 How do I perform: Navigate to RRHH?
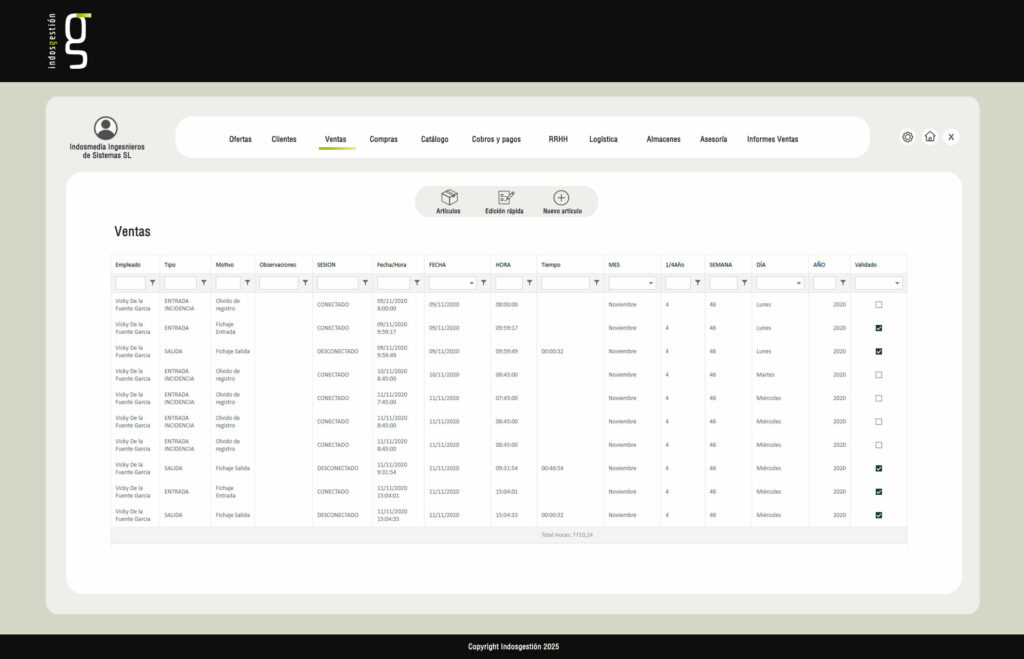[558, 139]
